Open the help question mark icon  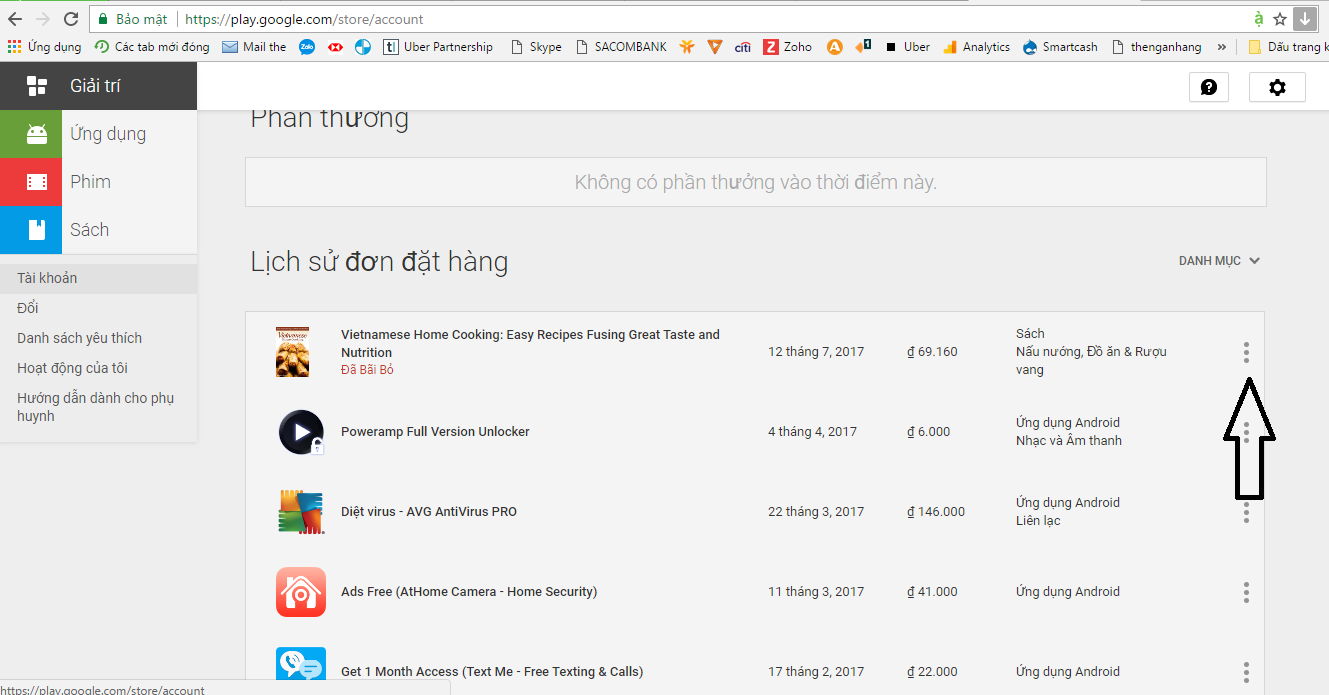(x=1208, y=87)
